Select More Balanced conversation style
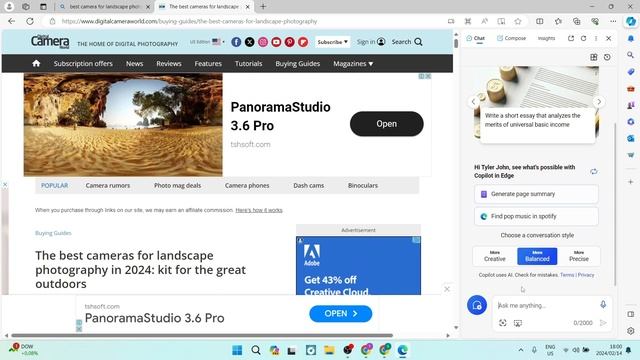The height and width of the screenshot is (360, 640). tap(537, 256)
